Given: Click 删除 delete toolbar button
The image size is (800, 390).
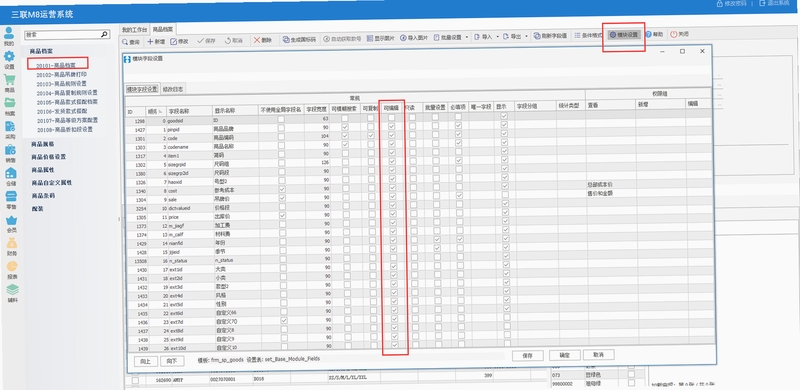Looking at the screenshot, I should pos(263,40).
